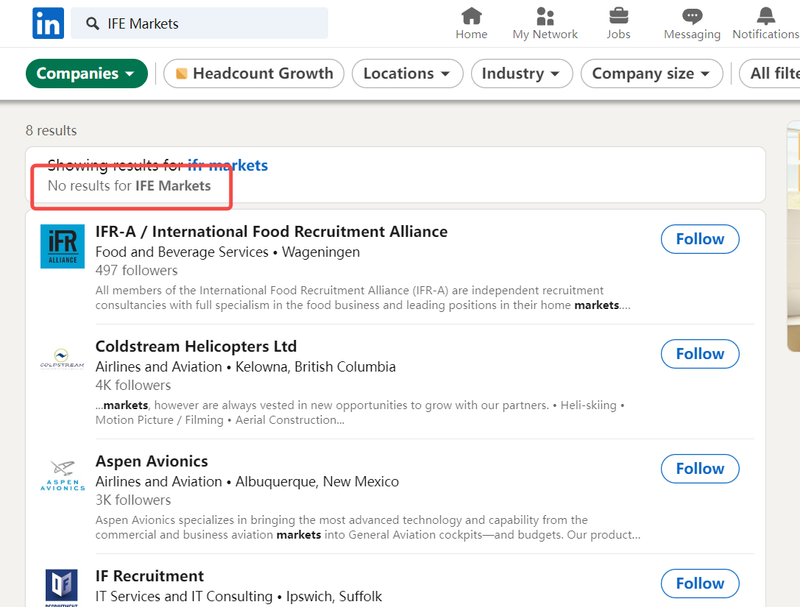Expand the Locations filter
The width and height of the screenshot is (800, 607).
coord(407,73)
